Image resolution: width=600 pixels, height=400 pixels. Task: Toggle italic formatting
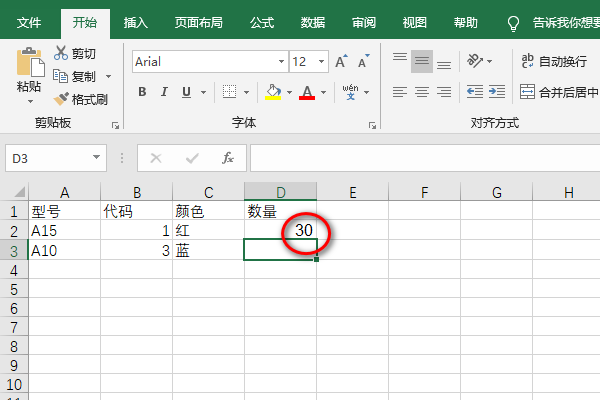164,92
